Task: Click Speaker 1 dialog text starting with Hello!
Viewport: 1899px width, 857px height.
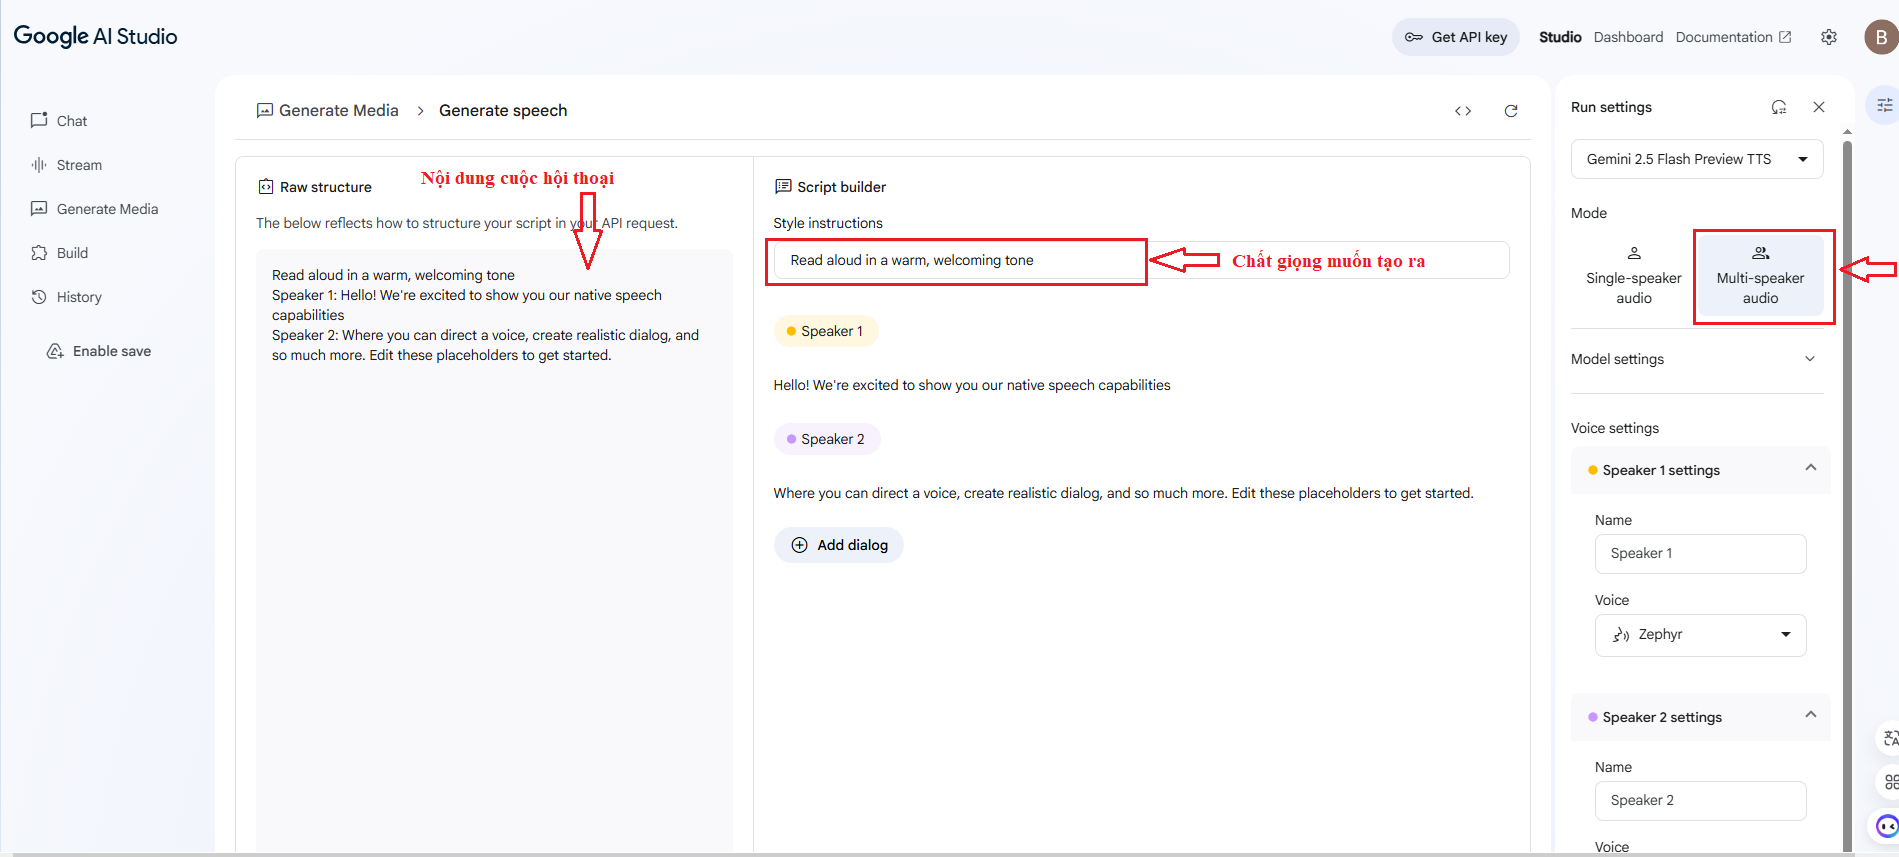Action: [x=971, y=385]
